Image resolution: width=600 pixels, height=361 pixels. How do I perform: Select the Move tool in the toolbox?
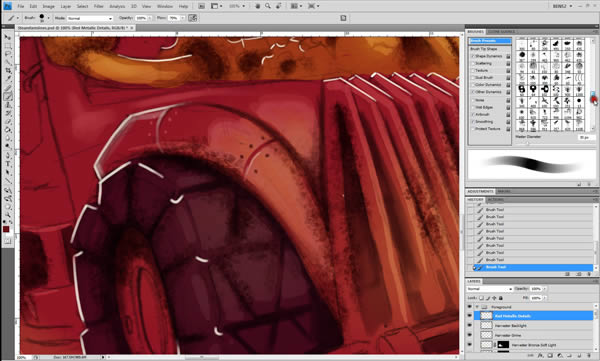tap(7, 37)
